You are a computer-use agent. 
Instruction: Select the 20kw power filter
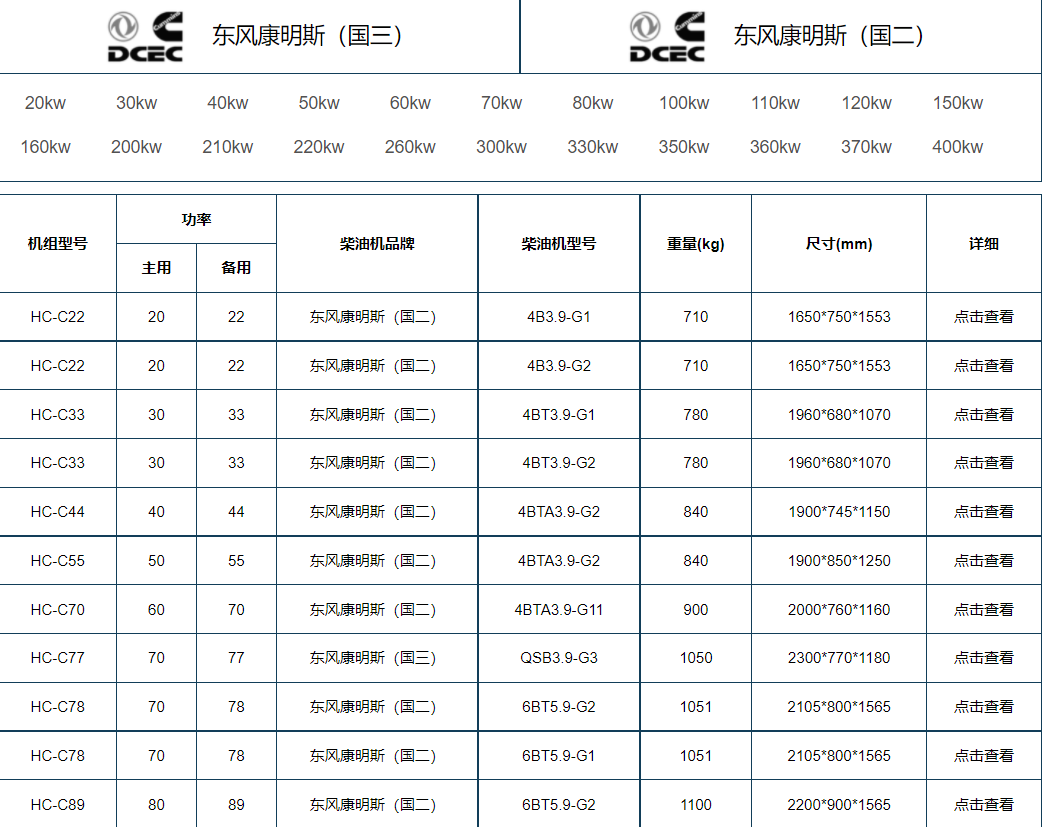click(x=45, y=103)
